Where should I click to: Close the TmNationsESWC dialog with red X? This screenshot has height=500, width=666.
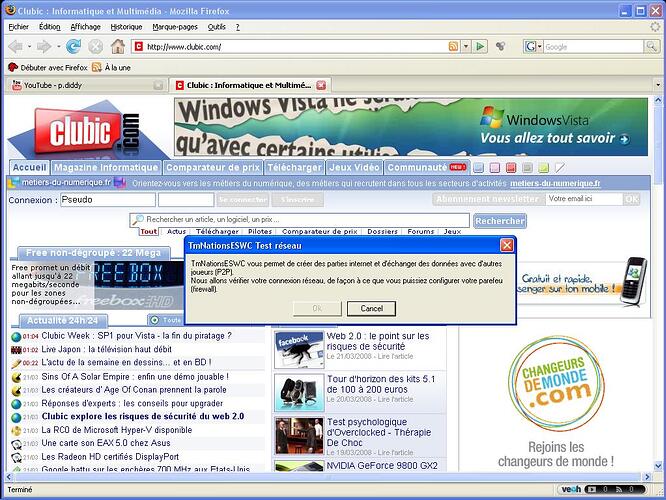(x=506, y=244)
